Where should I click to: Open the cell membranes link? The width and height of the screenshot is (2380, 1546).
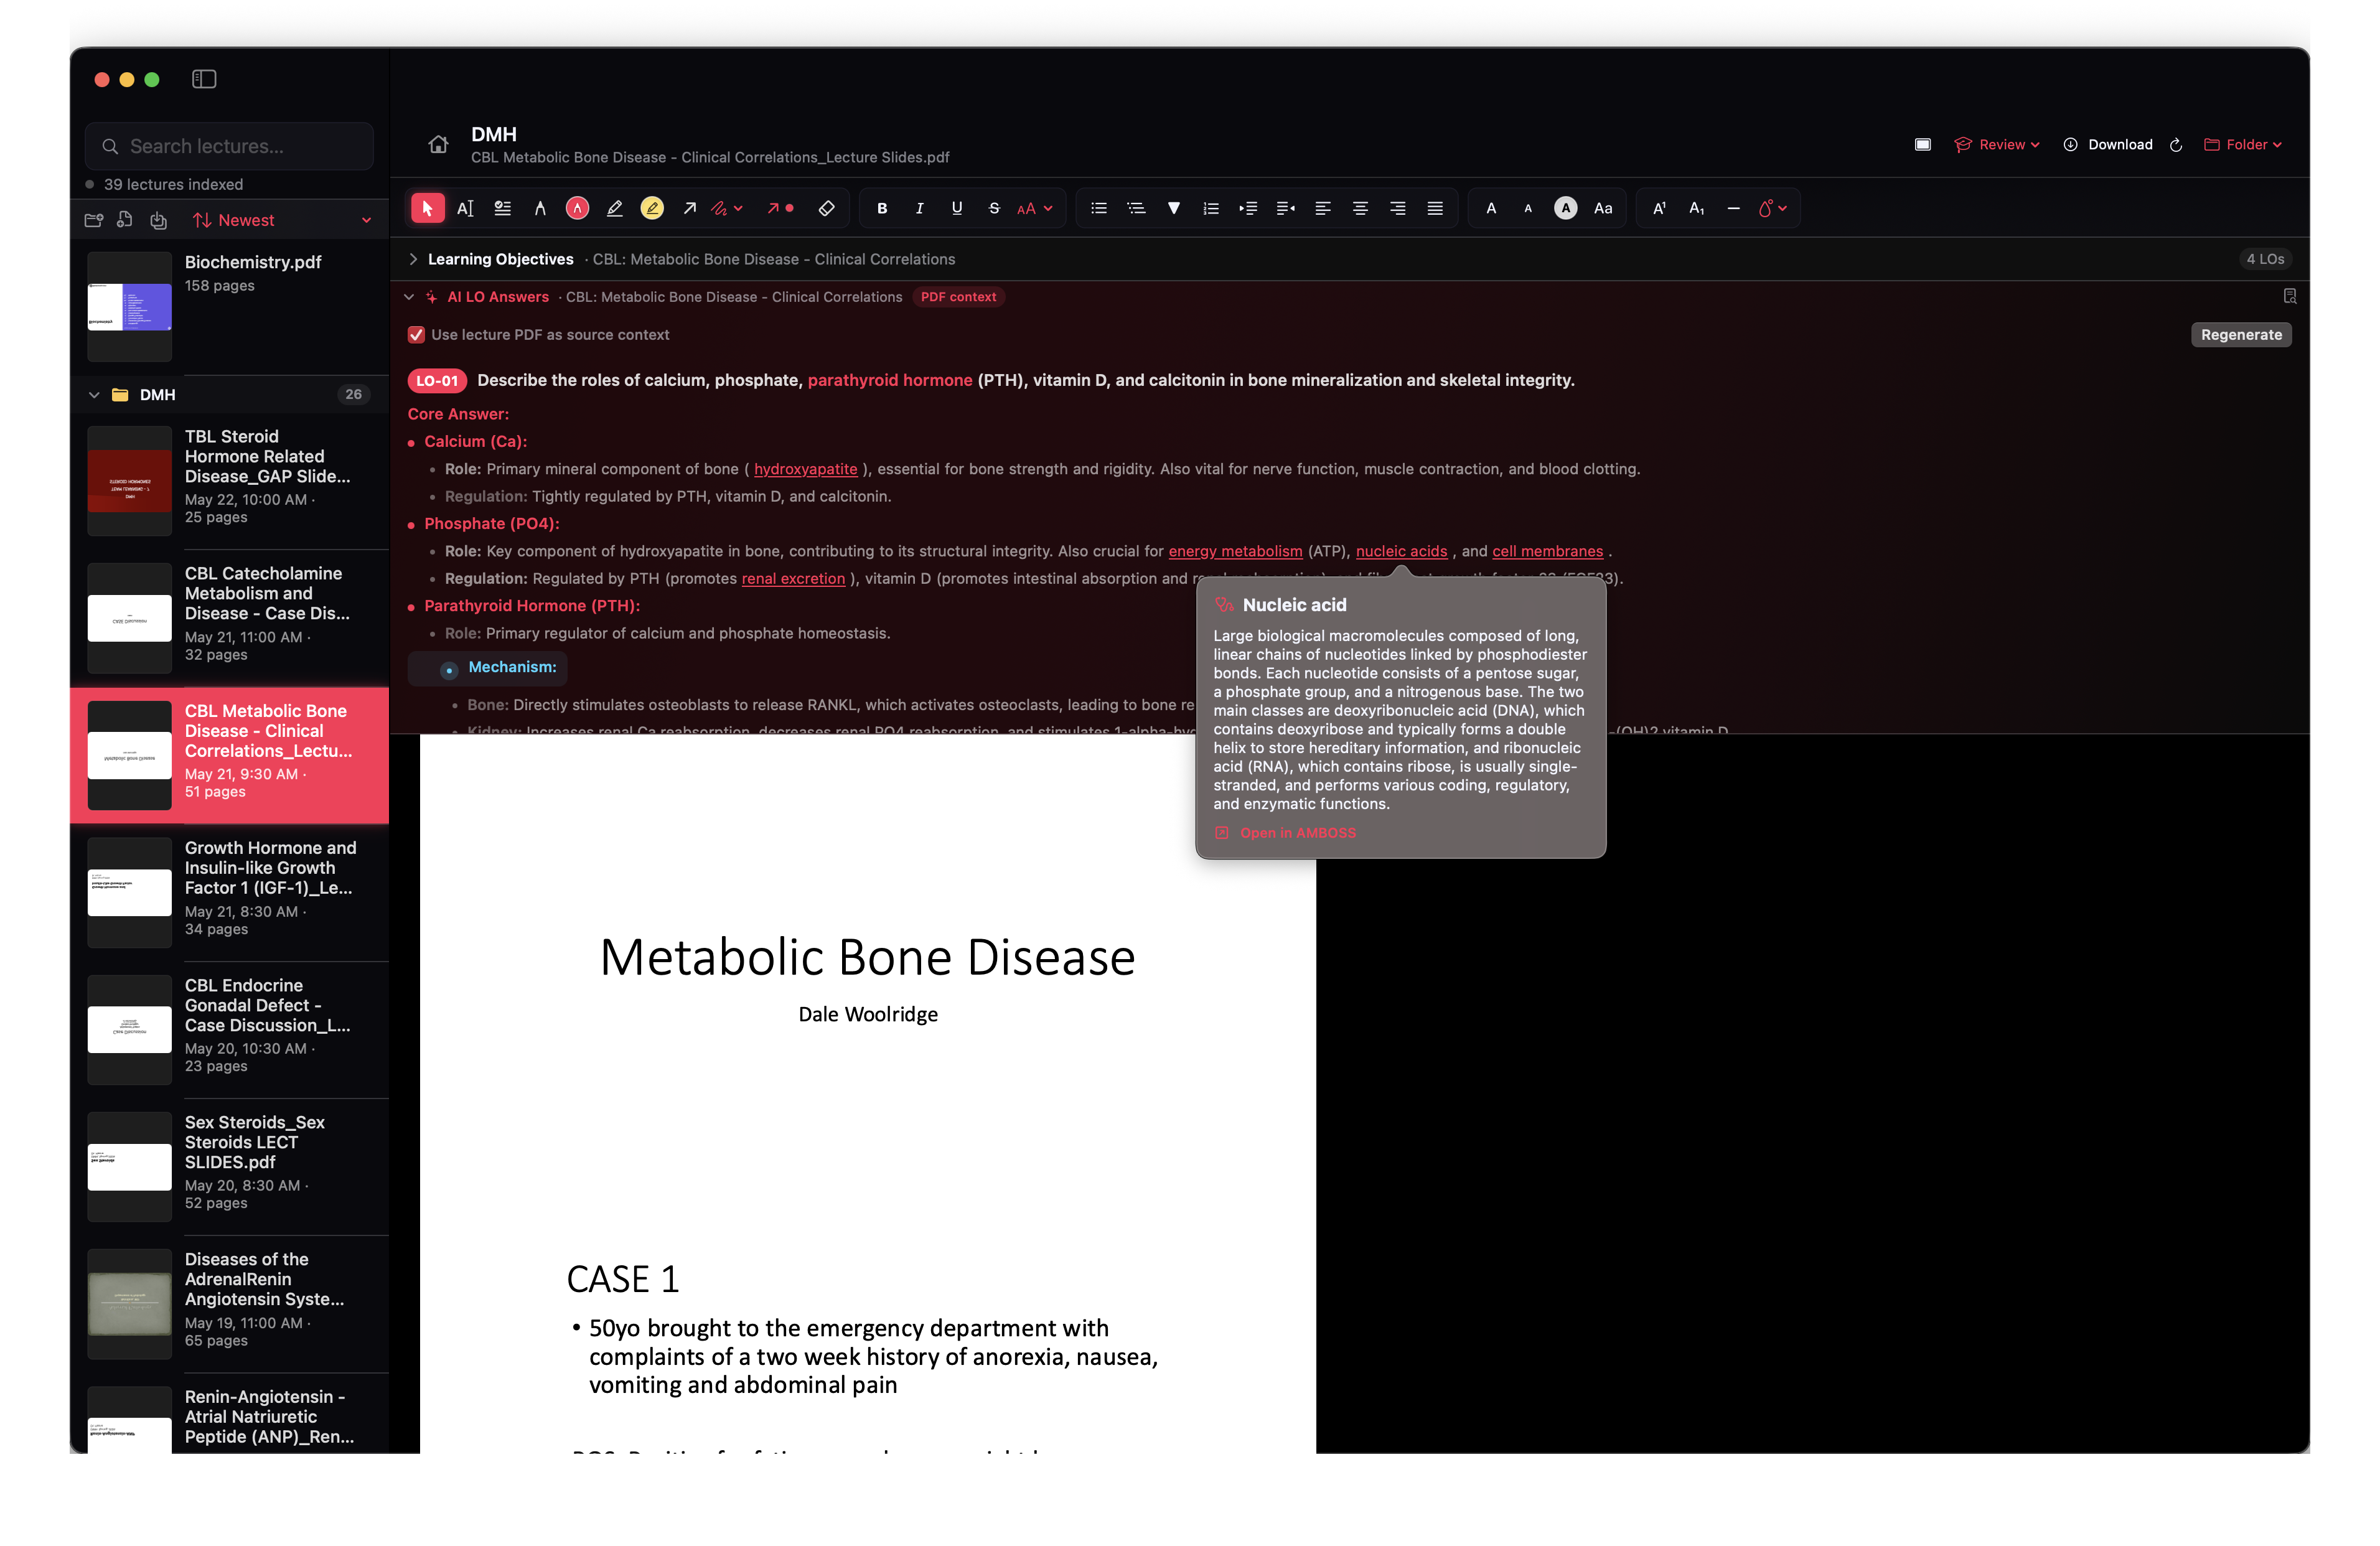(x=1547, y=551)
